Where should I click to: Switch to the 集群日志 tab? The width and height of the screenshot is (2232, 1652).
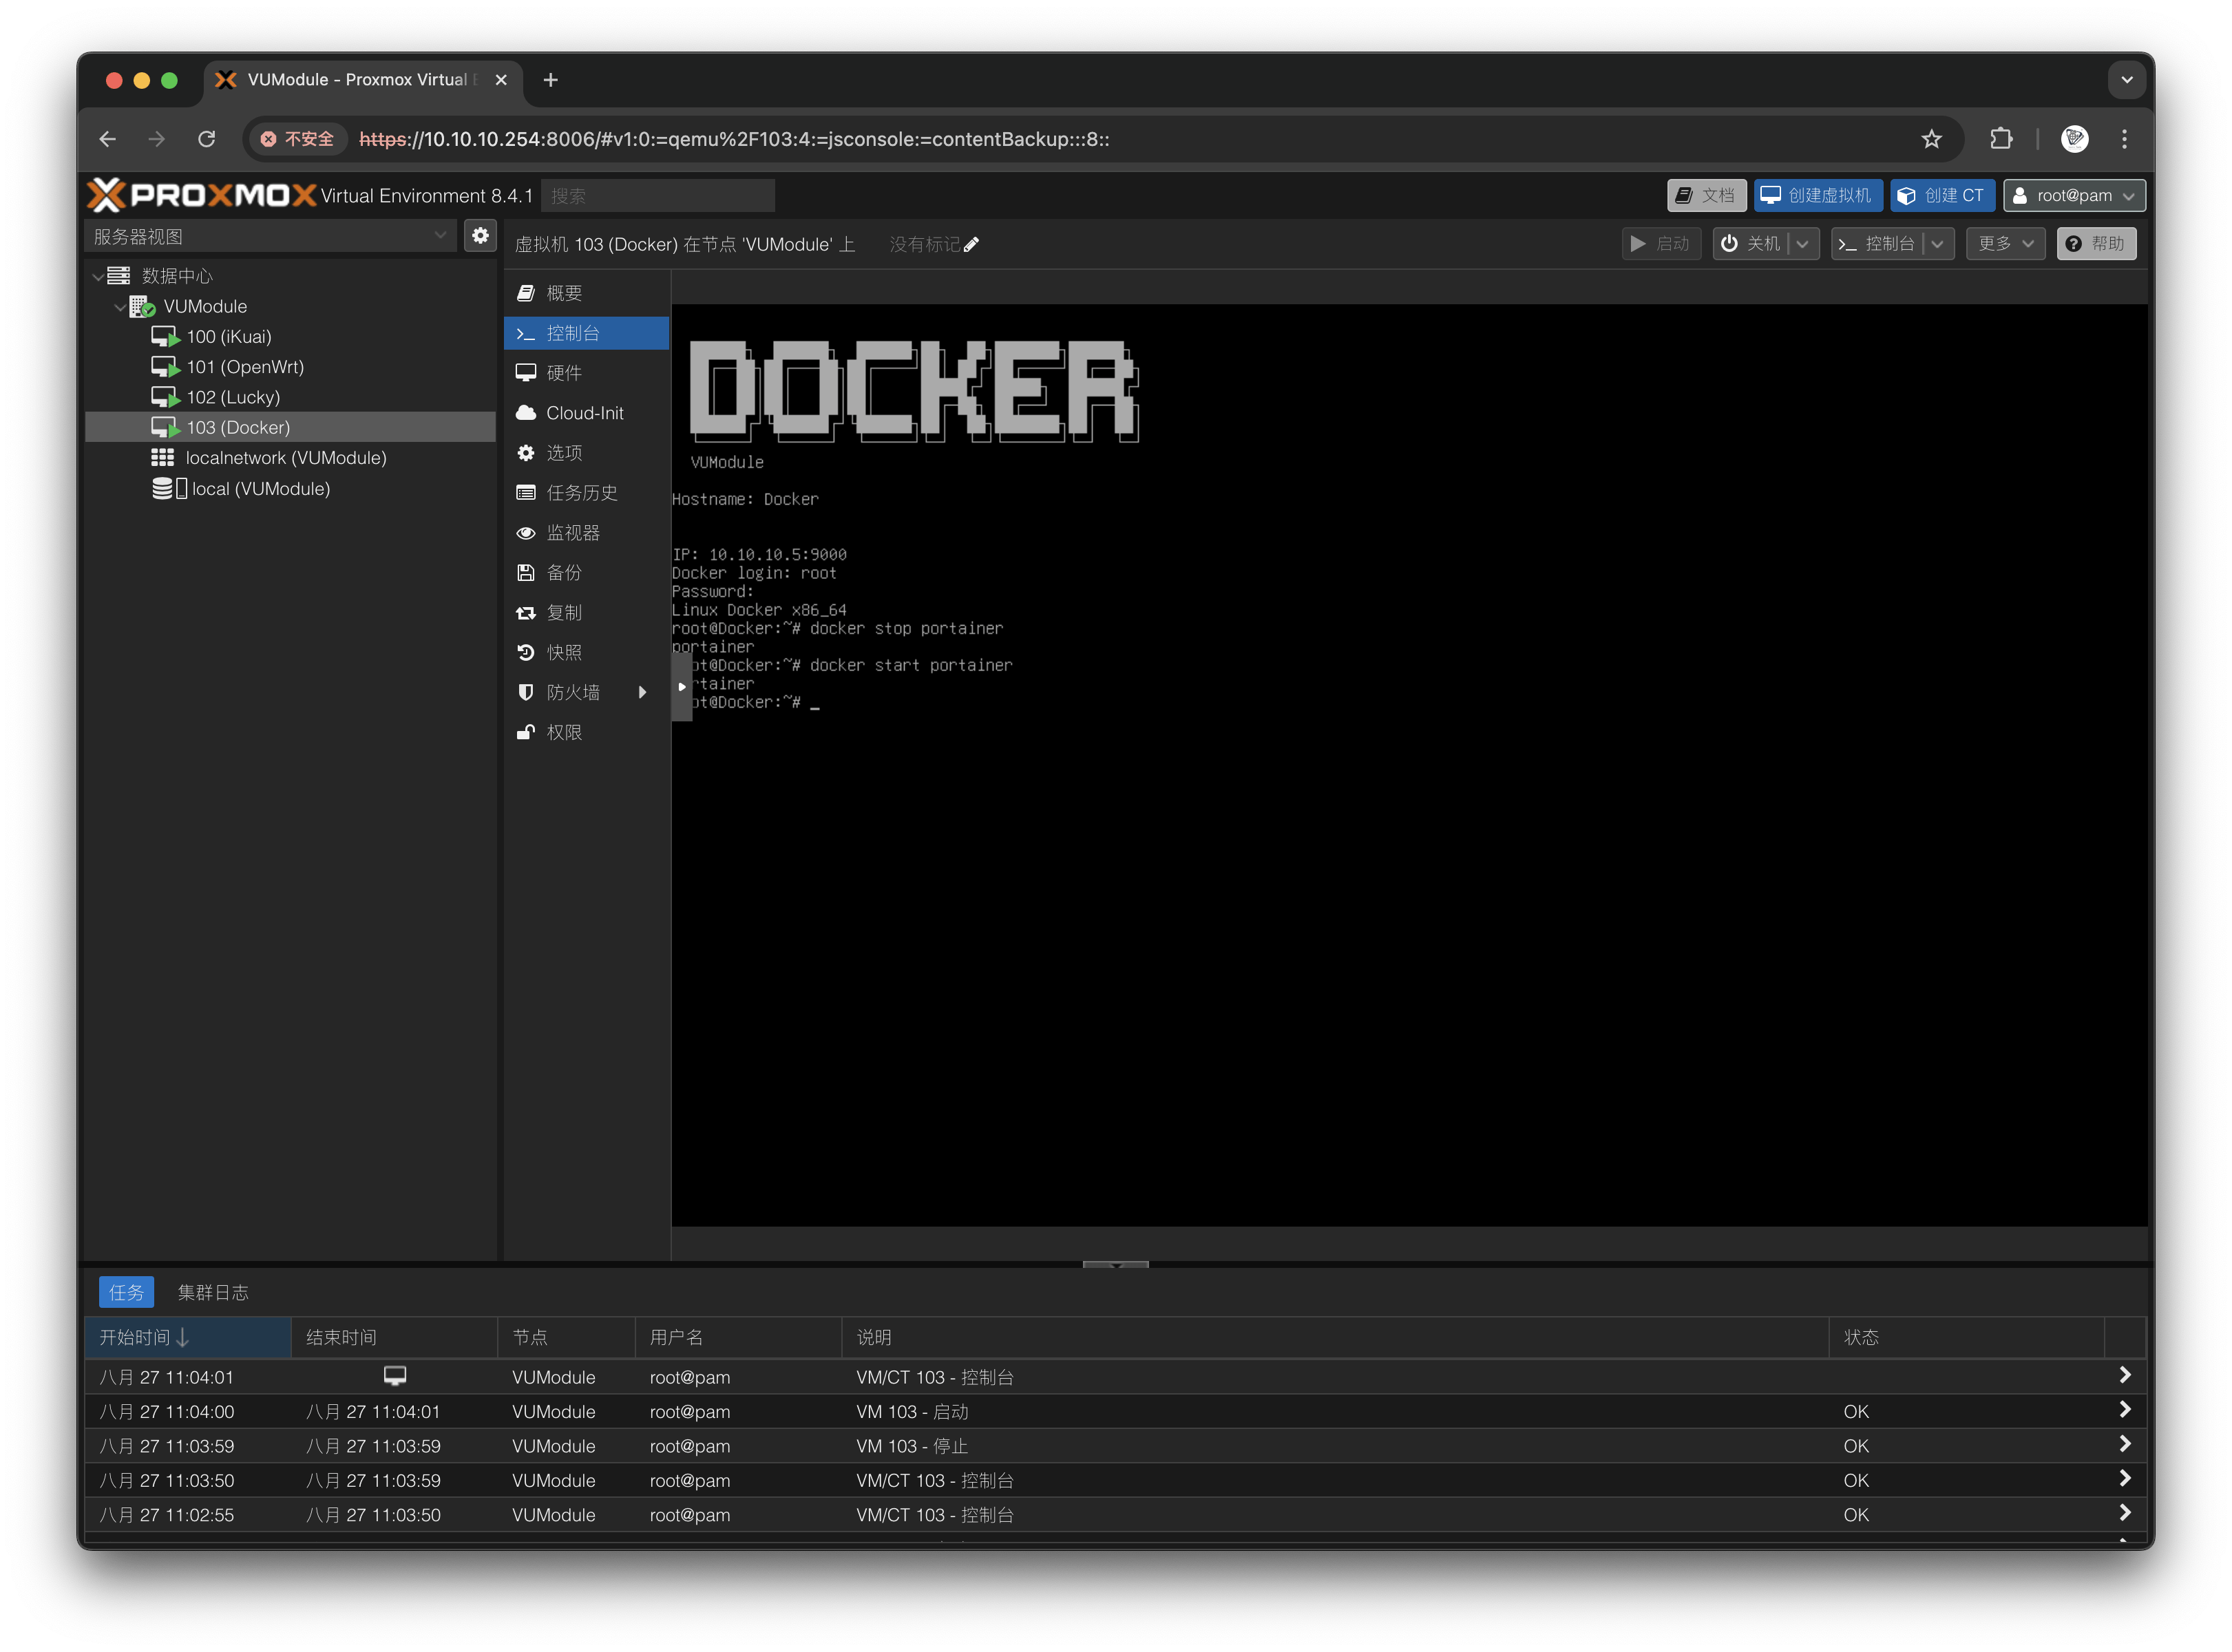tap(213, 1292)
